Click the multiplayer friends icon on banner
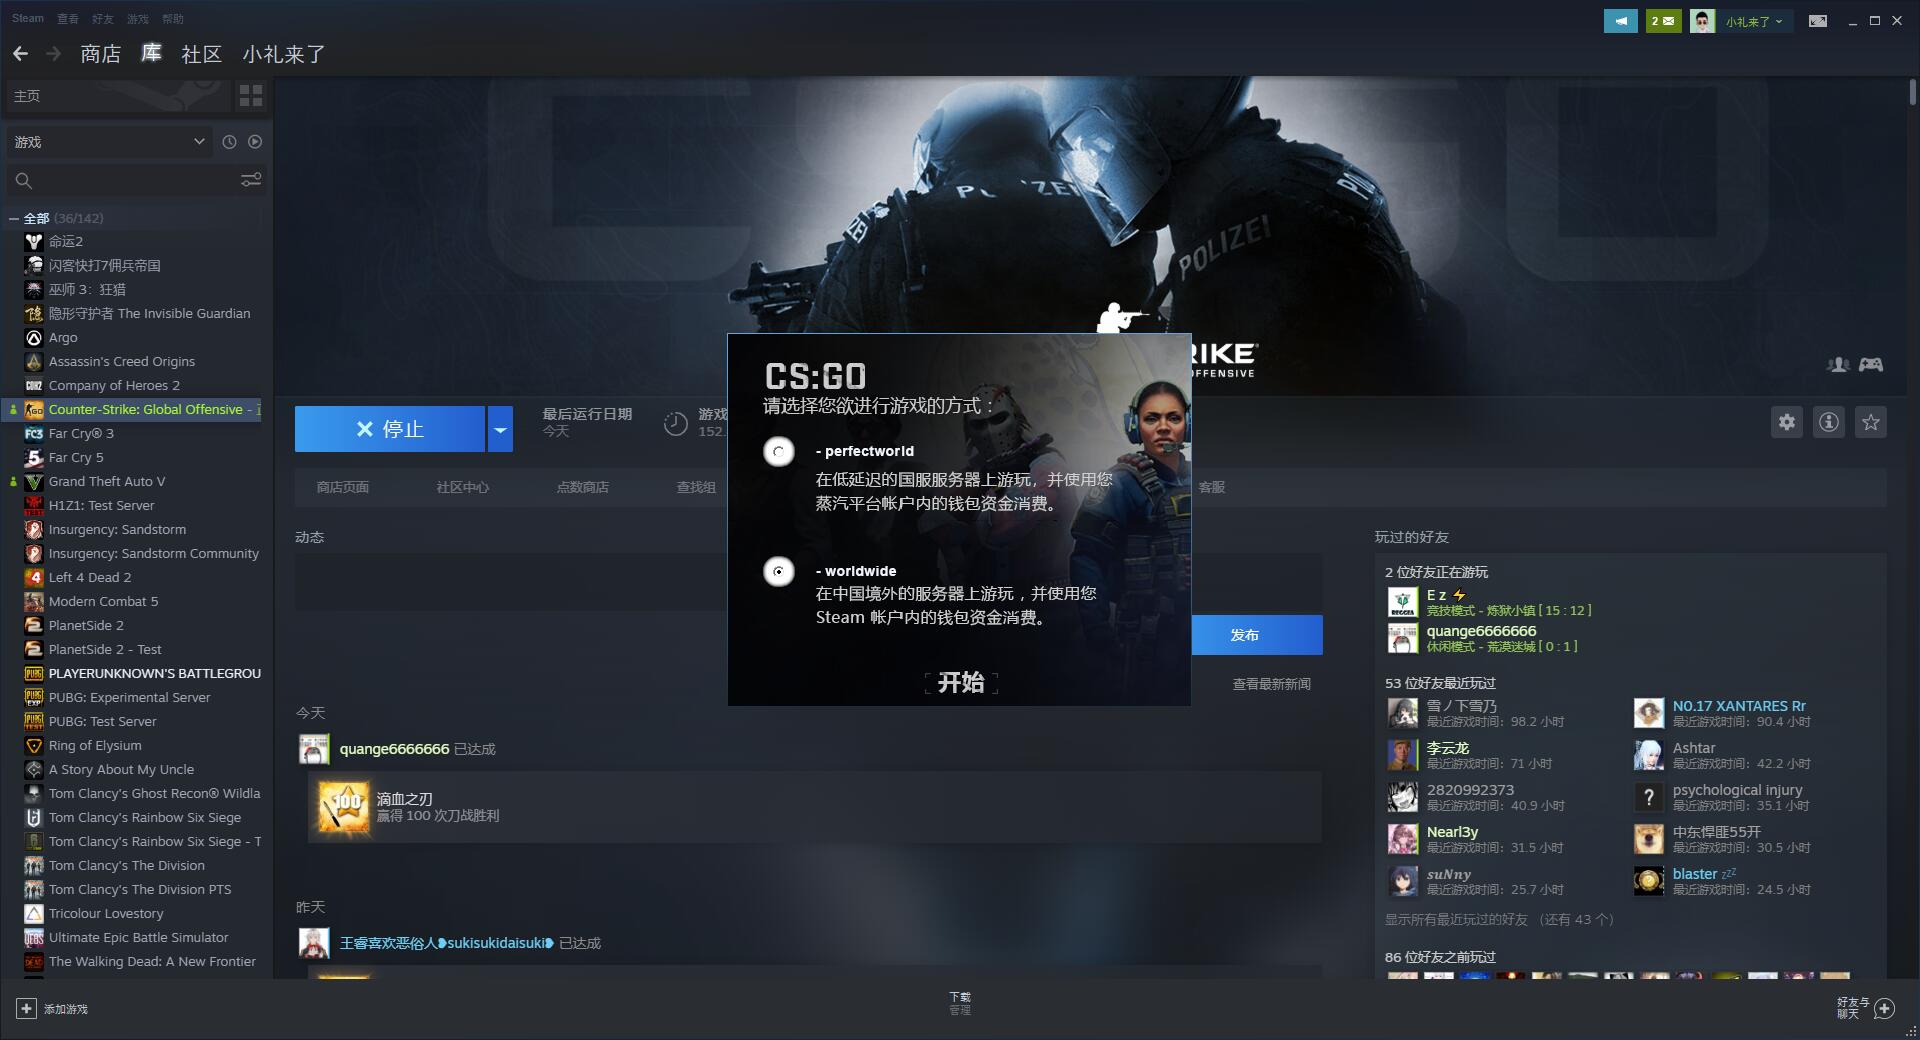This screenshot has height=1040, width=1920. (x=1838, y=365)
